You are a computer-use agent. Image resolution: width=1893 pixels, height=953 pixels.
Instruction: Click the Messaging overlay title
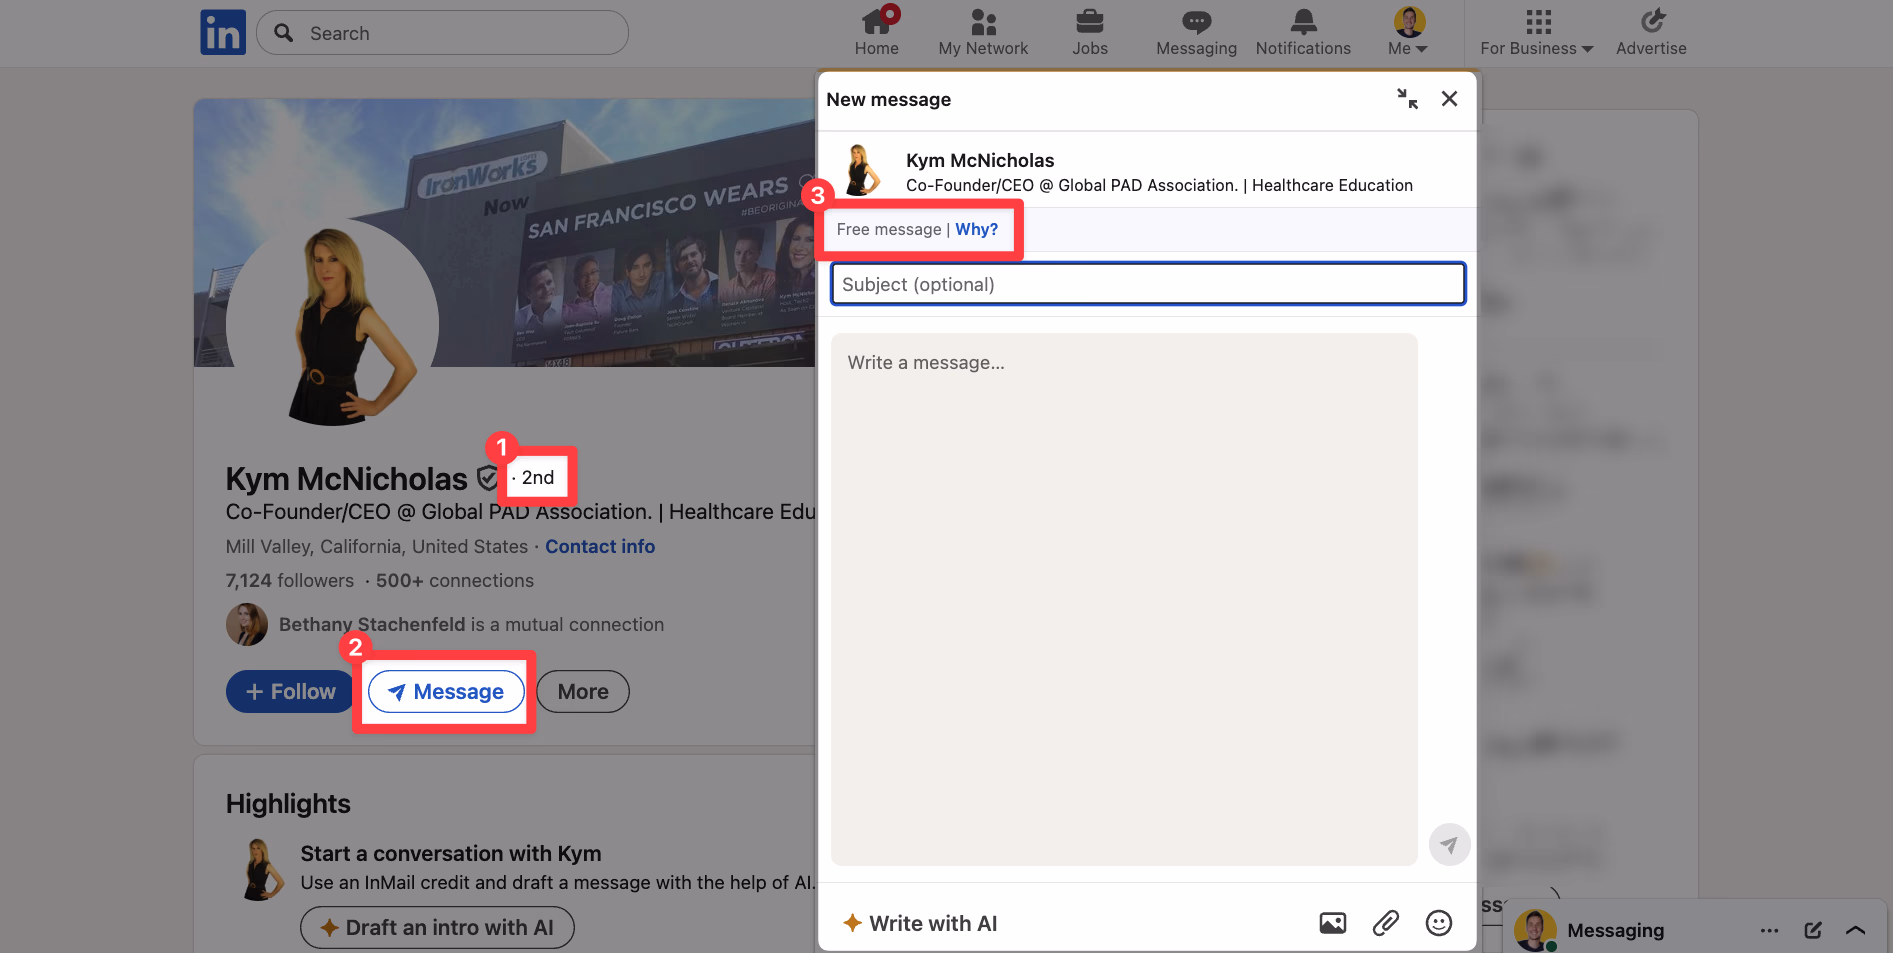point(1616,930)
